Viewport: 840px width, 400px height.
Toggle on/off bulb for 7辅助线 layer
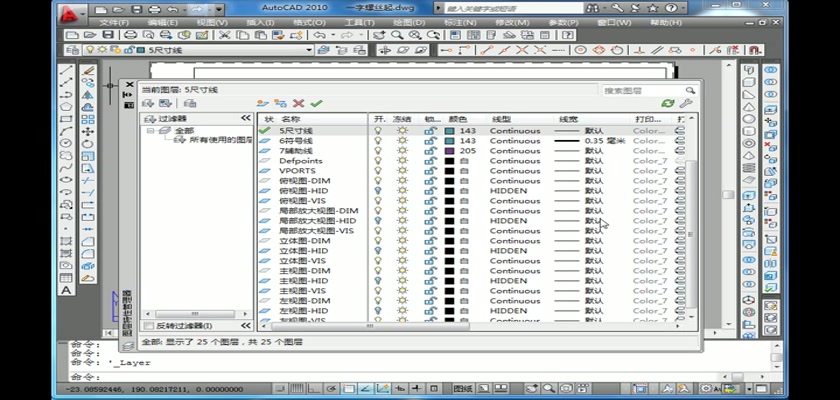point(378,150)
